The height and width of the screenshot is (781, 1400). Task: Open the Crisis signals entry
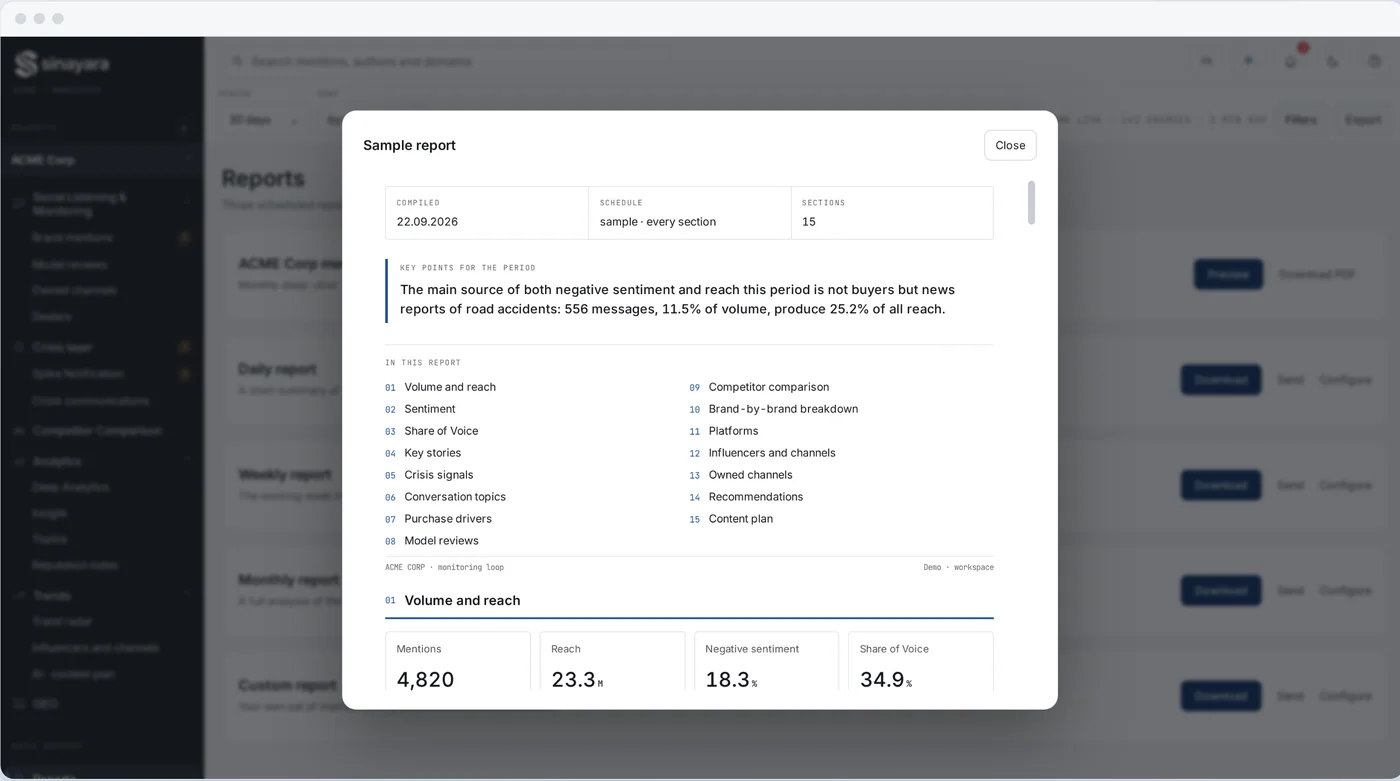[x=439, y=475]
